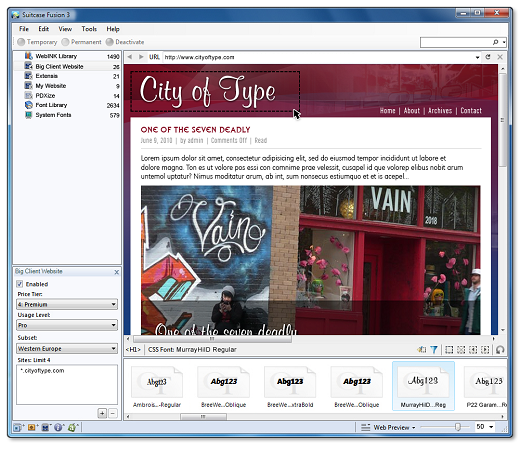The height and width of the screenshot is (452, 520).
Task: Click the blue funnel filter icon
Action: pyautogui.click(x=434, y=350)
